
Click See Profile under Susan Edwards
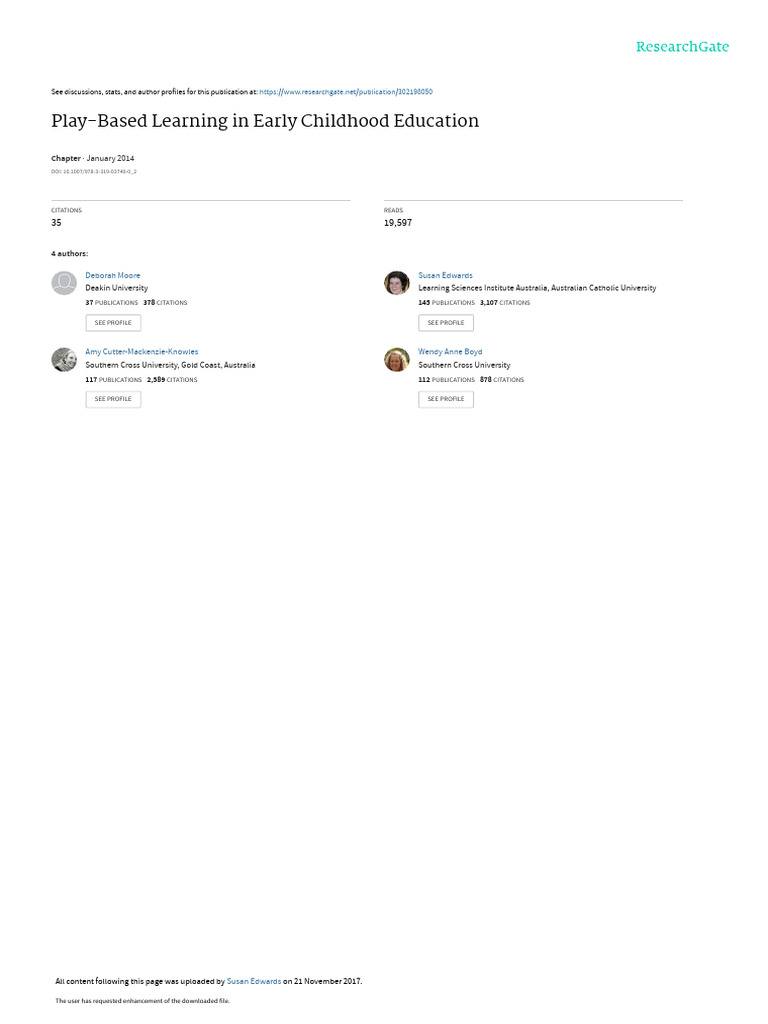click(446, 323)
